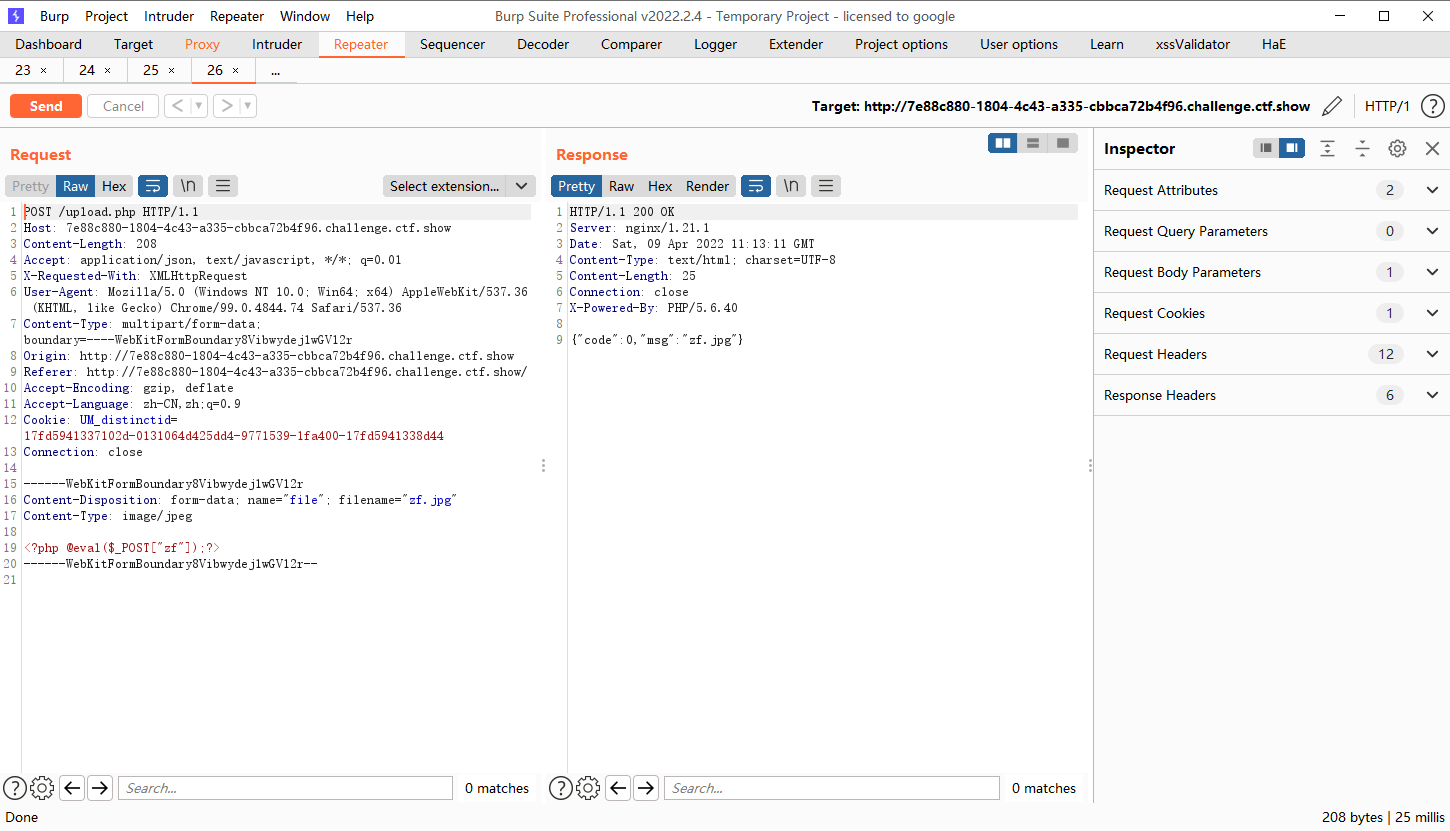Close Repeater tab 23

[x=43, y=71]
